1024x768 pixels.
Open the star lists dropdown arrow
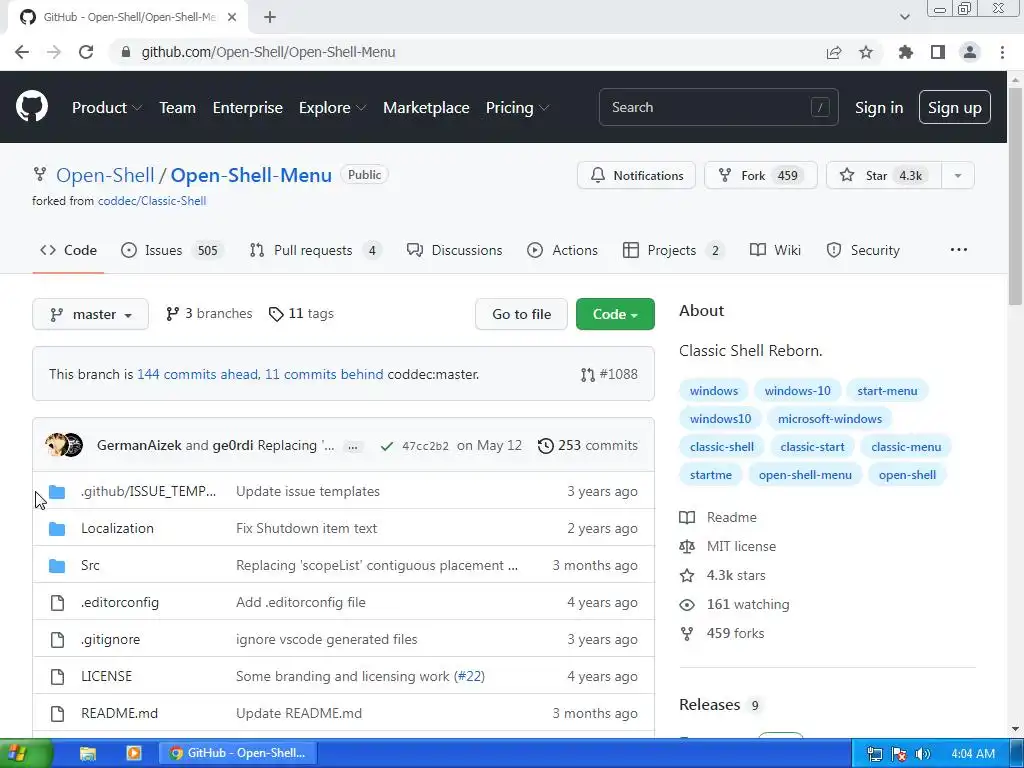point(957,175)
